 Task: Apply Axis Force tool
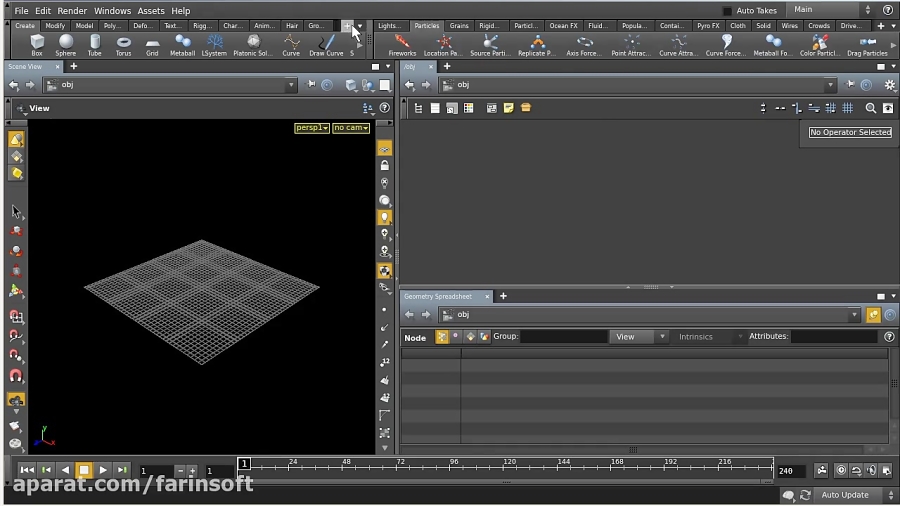584,45
